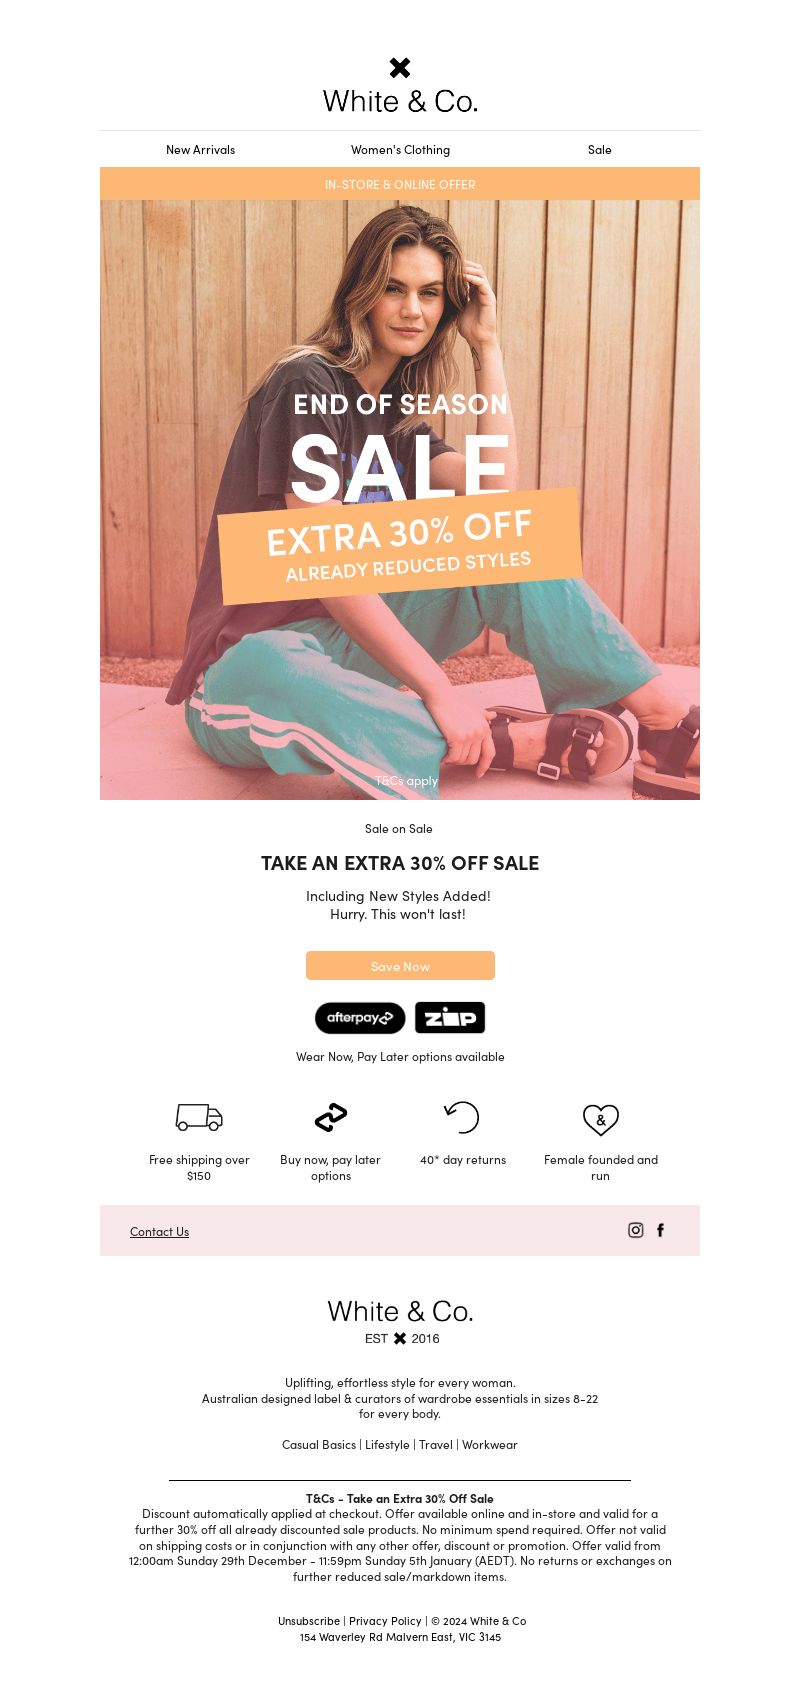Click the White & Co. EST 2016 footer logo
Viewport: 800px width, 1684px height.
[x=400, y=1322]
